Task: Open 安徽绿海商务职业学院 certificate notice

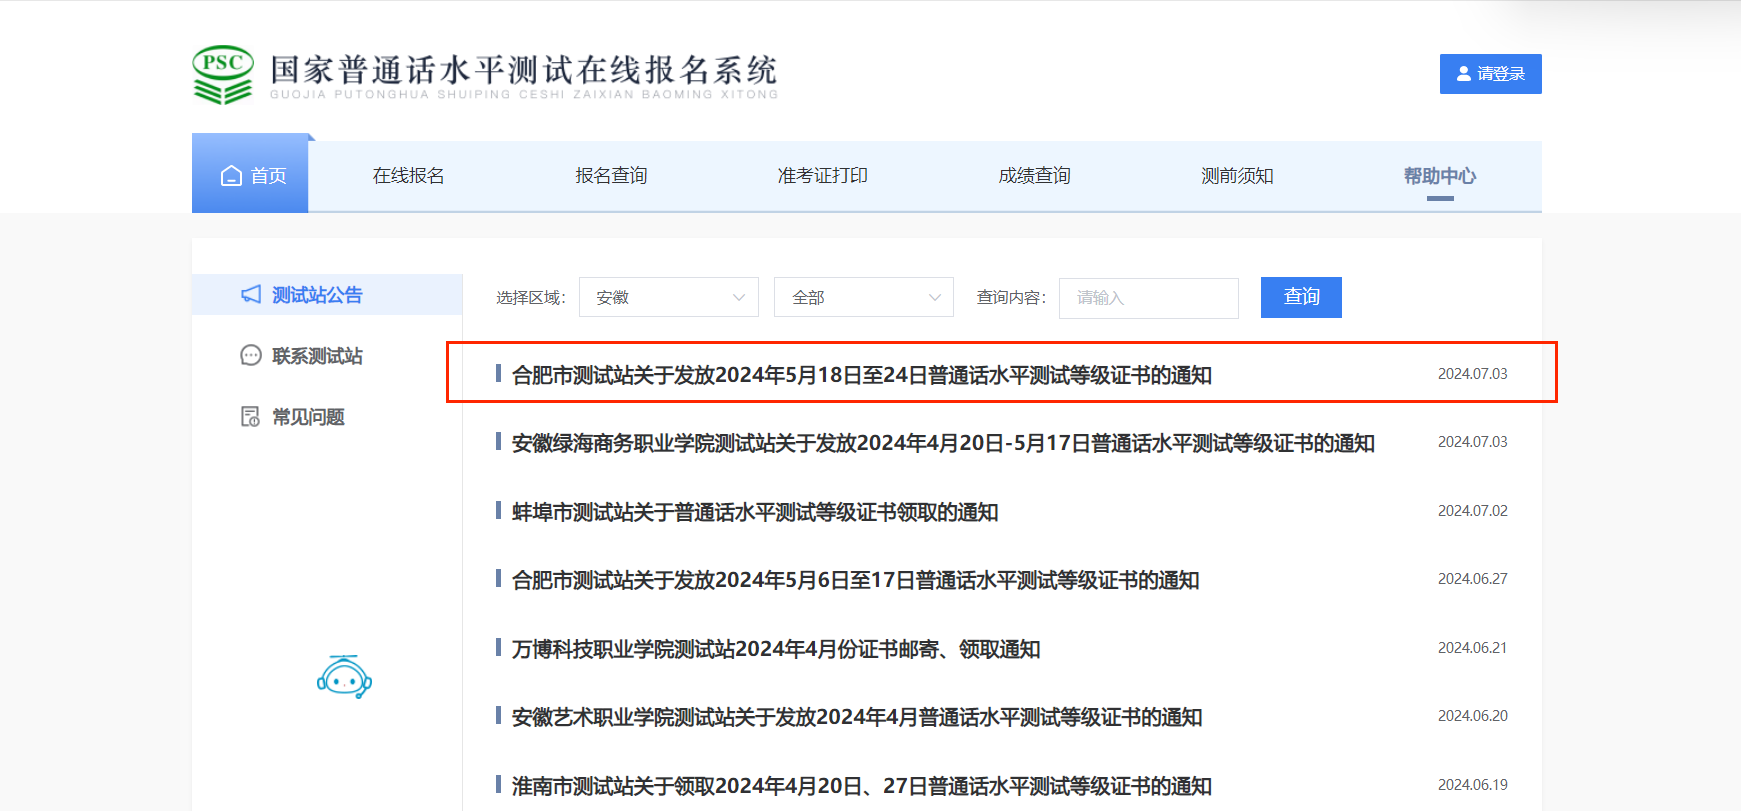Action: [x=943, y=443]
